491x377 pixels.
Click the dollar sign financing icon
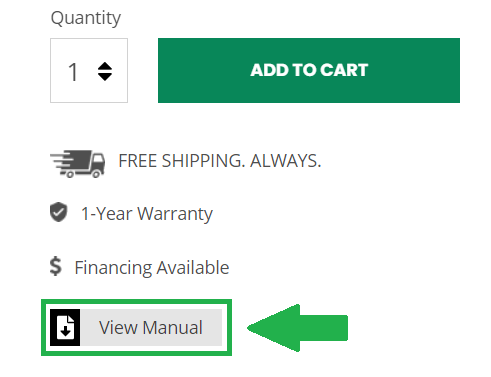coord(56,266)
